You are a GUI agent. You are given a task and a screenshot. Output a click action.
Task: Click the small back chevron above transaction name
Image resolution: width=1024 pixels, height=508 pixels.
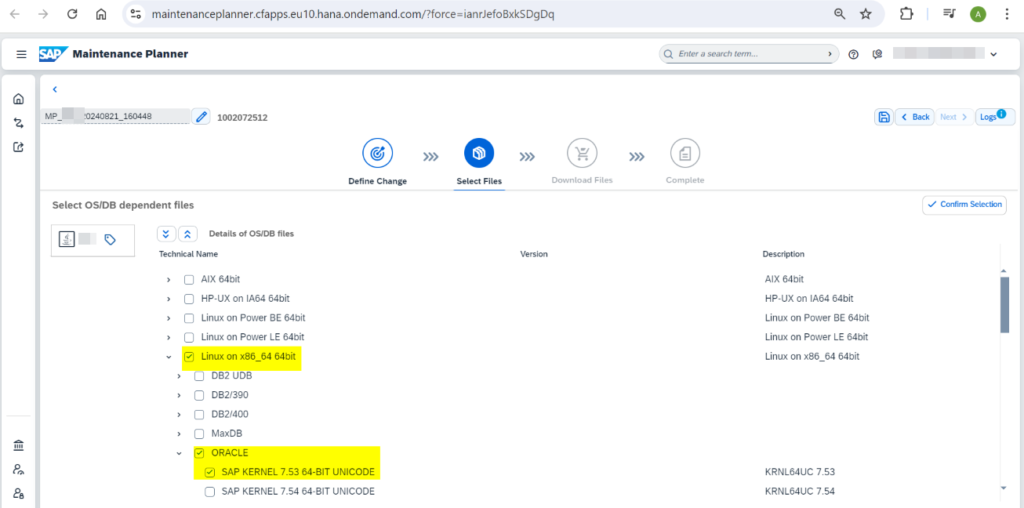tap(55, 89)
